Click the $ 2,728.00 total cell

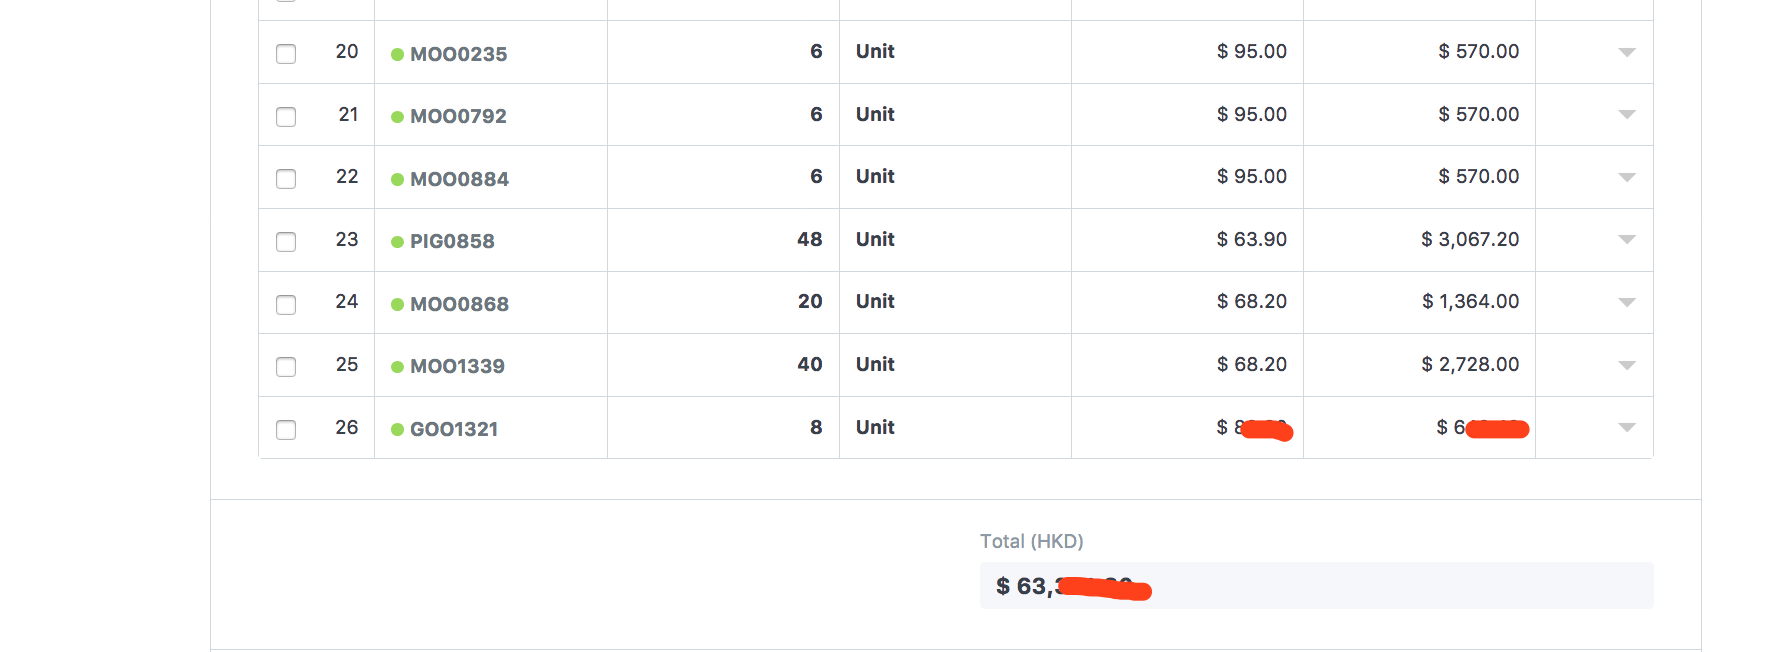[x=1470, y=365]
